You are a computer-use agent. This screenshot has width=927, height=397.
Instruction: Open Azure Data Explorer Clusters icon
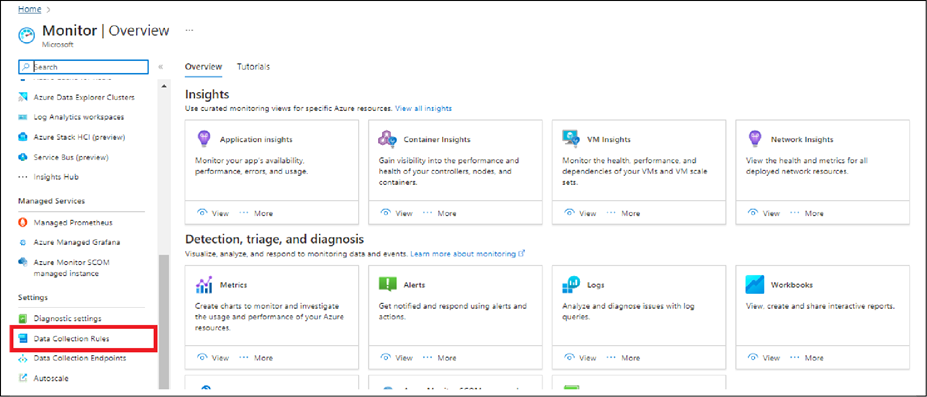(23, 97)
